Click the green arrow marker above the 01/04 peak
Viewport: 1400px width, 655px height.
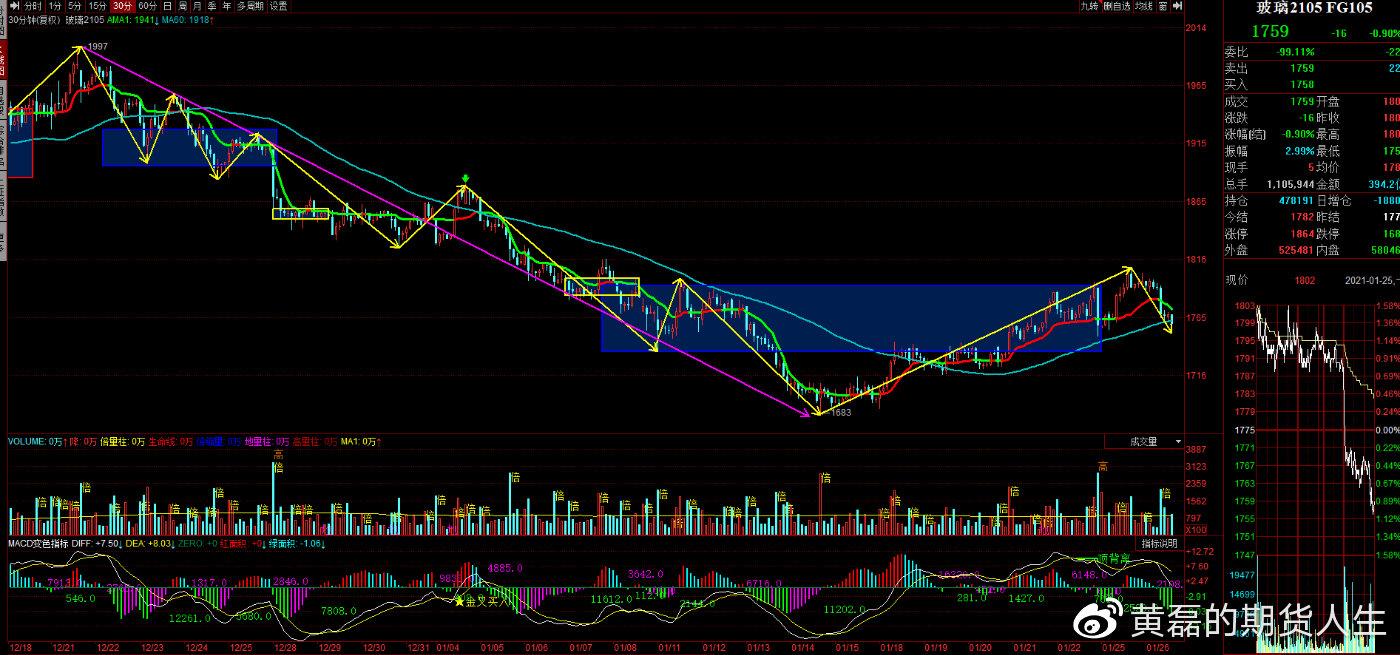(465, 181)
